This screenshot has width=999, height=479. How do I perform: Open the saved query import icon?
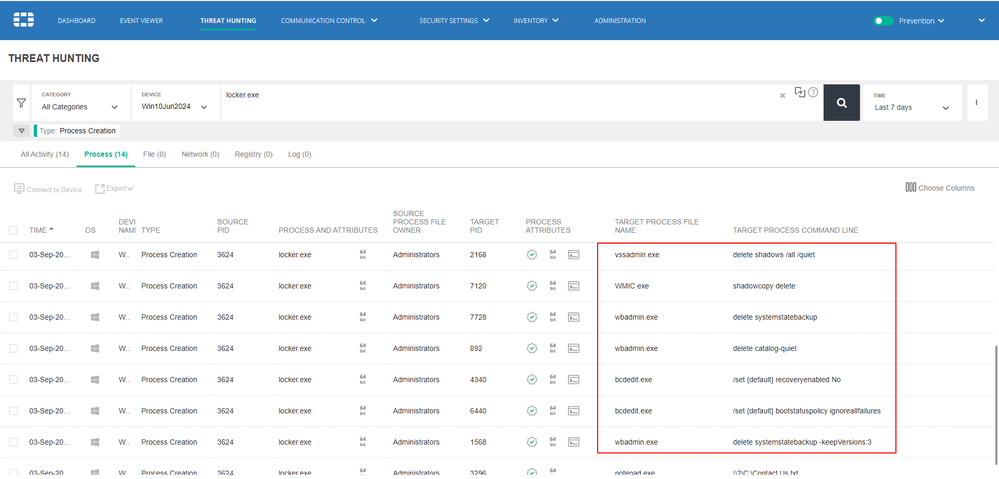click(x=799, y=92)
